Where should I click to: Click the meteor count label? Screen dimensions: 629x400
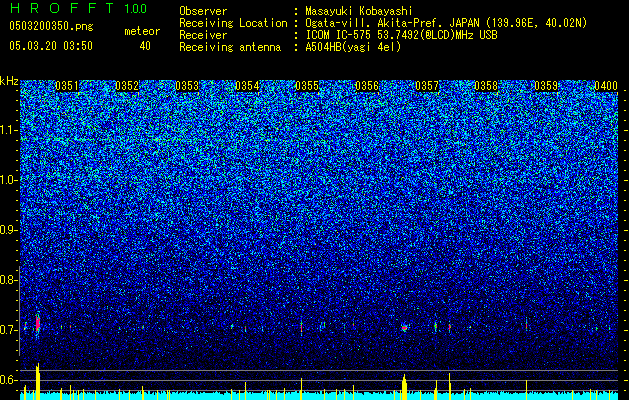[x=142, y=31]
